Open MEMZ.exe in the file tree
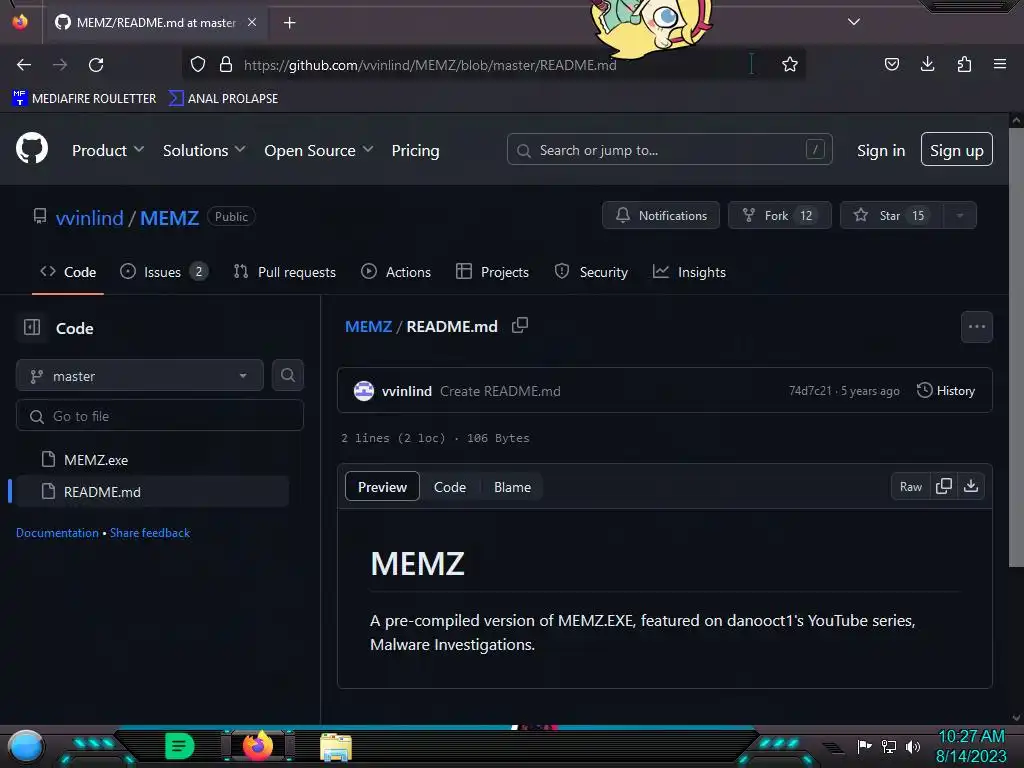The width and height of the screenshot is (1024, 768). (x=95, y=460)
